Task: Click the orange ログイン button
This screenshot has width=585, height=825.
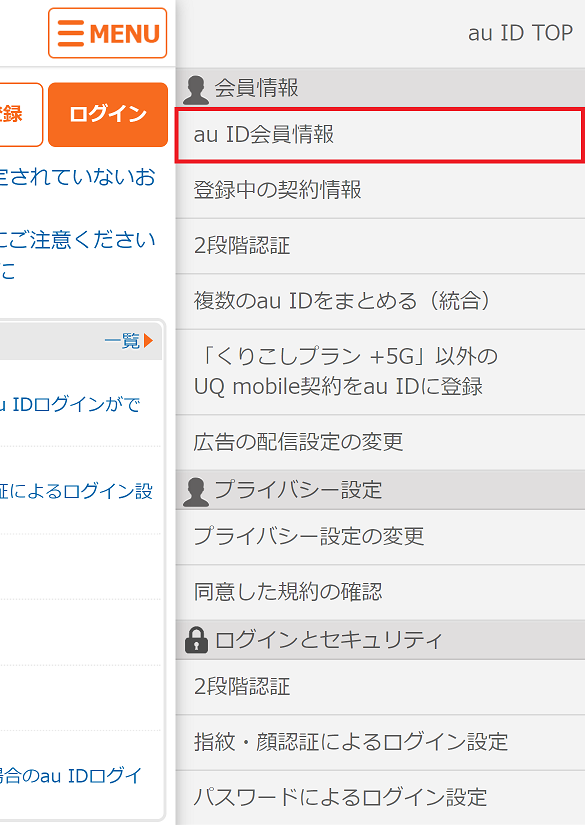Action: [x=108, y=114]
